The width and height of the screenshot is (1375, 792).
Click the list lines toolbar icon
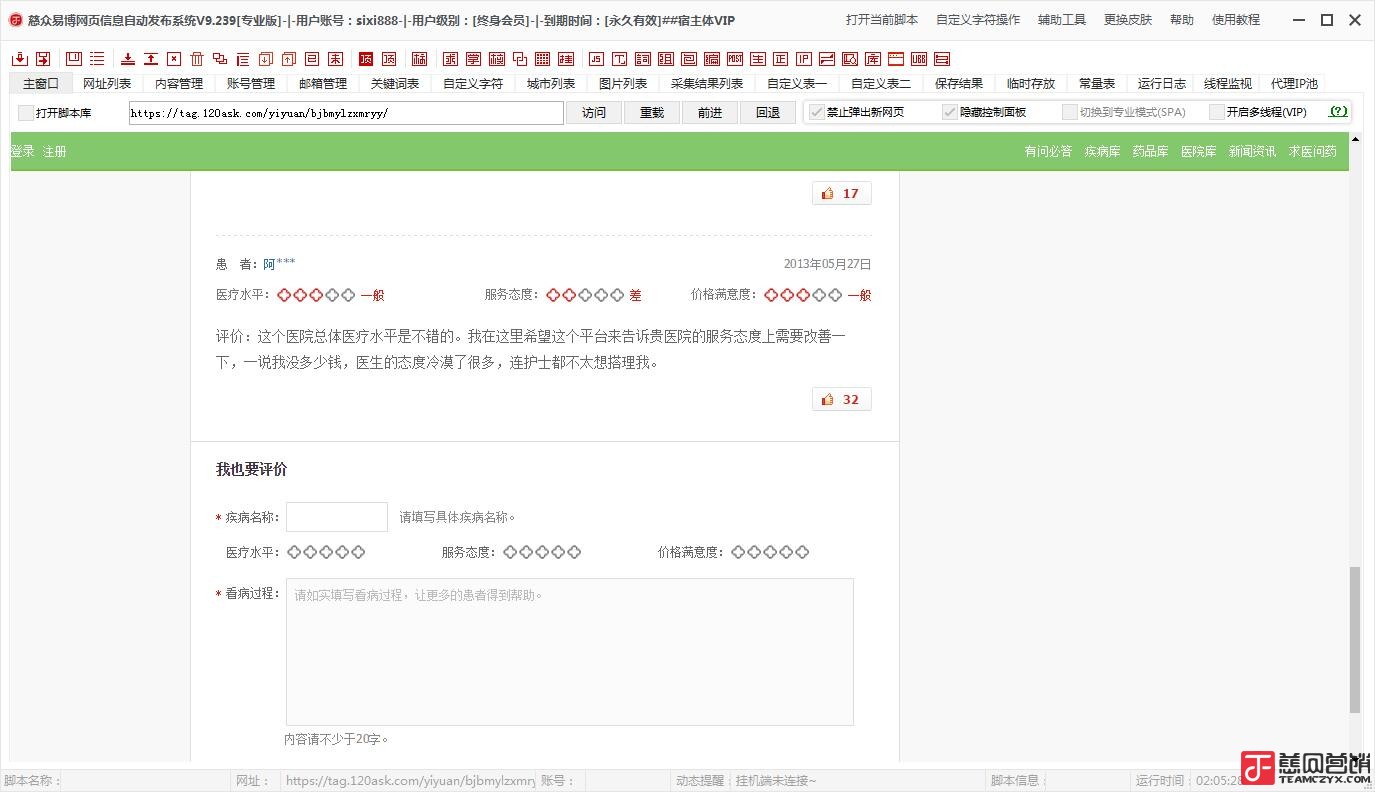point(98,59)
